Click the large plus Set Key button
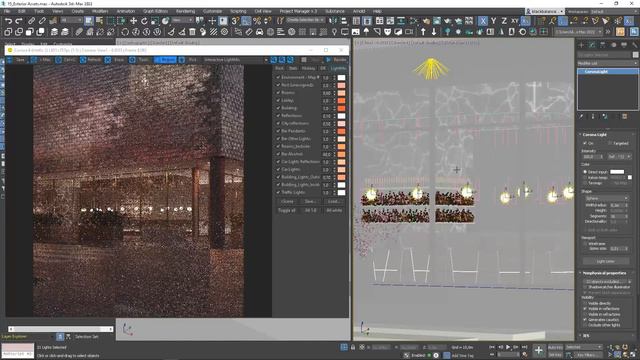The height and width of the screenshot is (360, 640). [539, 350]
